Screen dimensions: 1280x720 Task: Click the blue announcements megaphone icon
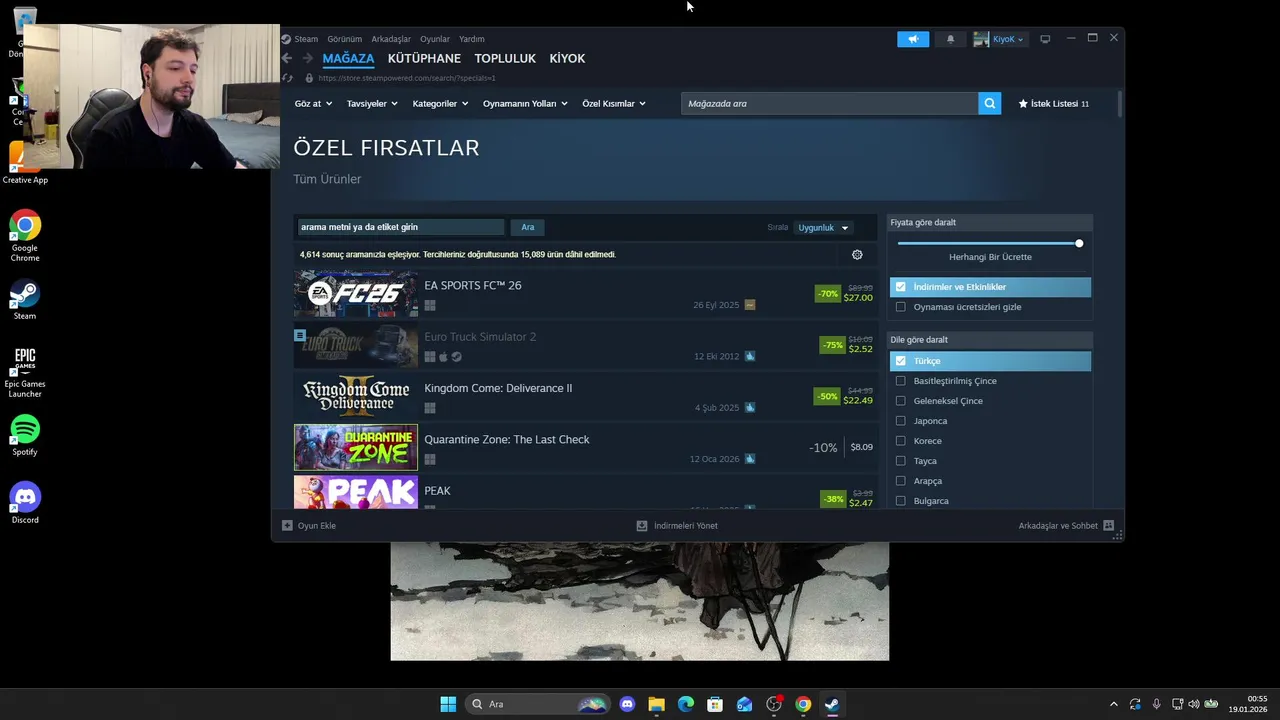[913, 39]
